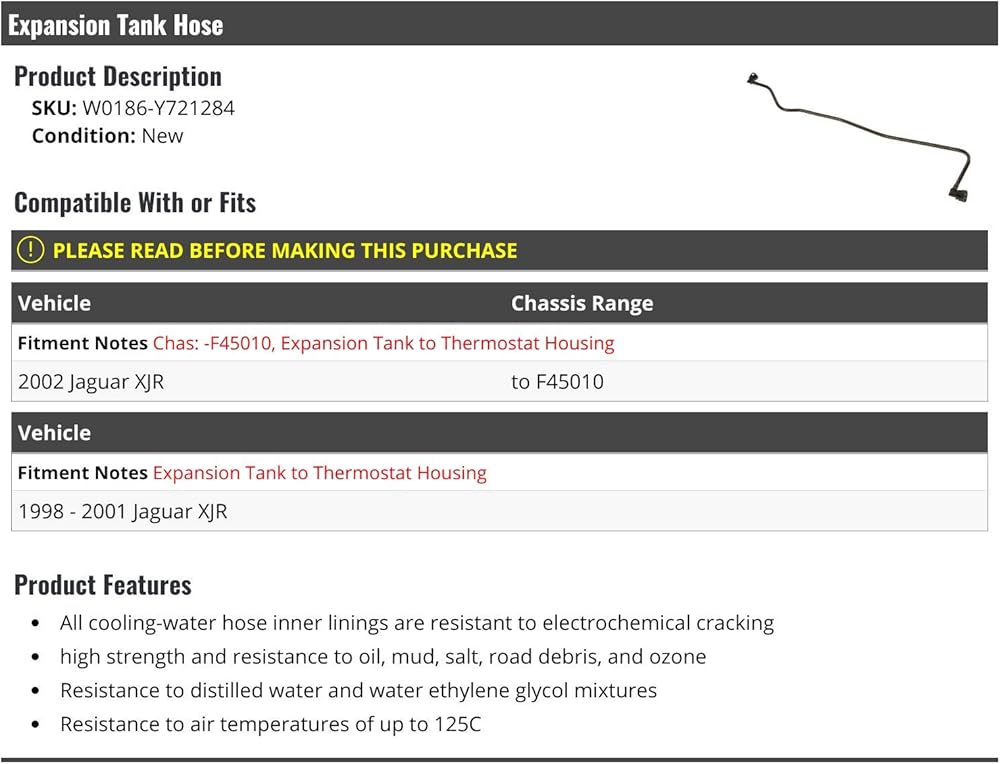This screenshot has height=764, width=1000.
Task: Click the Chassis Range column header
Action: 582,303
